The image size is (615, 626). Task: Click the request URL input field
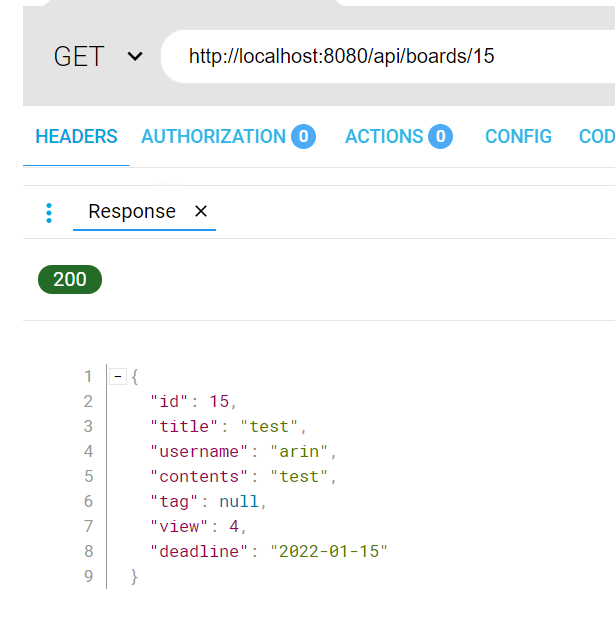click(x=387, y=56)
